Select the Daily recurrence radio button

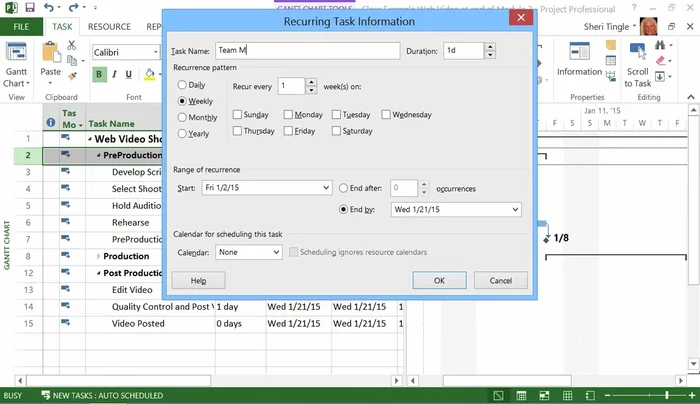click(x=181, y=85)
